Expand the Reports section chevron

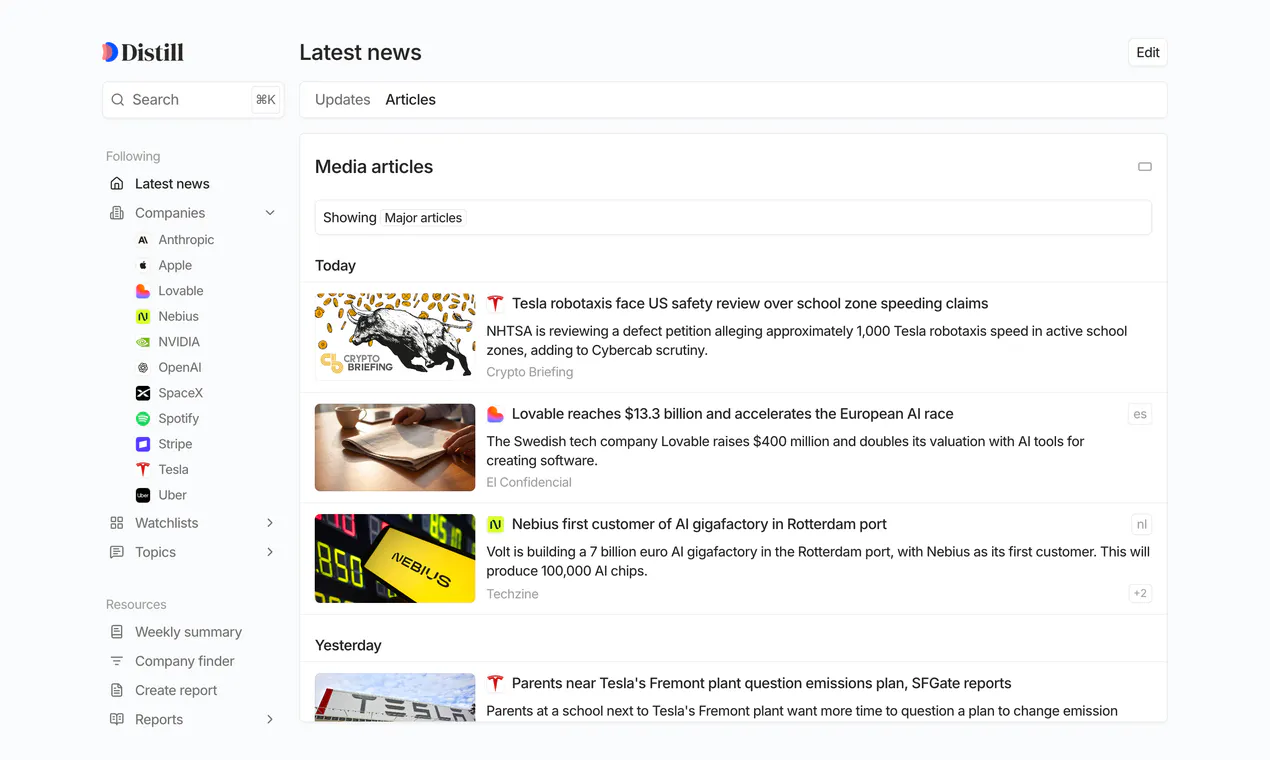pyautogui.click(x=270, y=719)
